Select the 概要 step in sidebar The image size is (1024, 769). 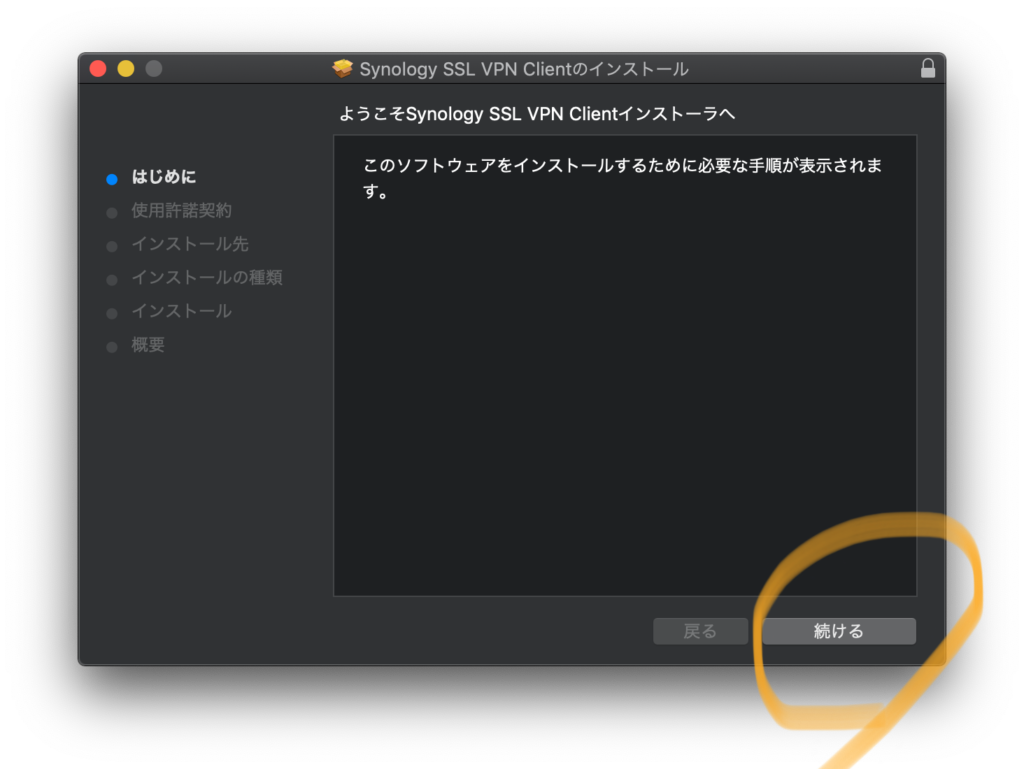pyautogui.click(x=148, y=345)
